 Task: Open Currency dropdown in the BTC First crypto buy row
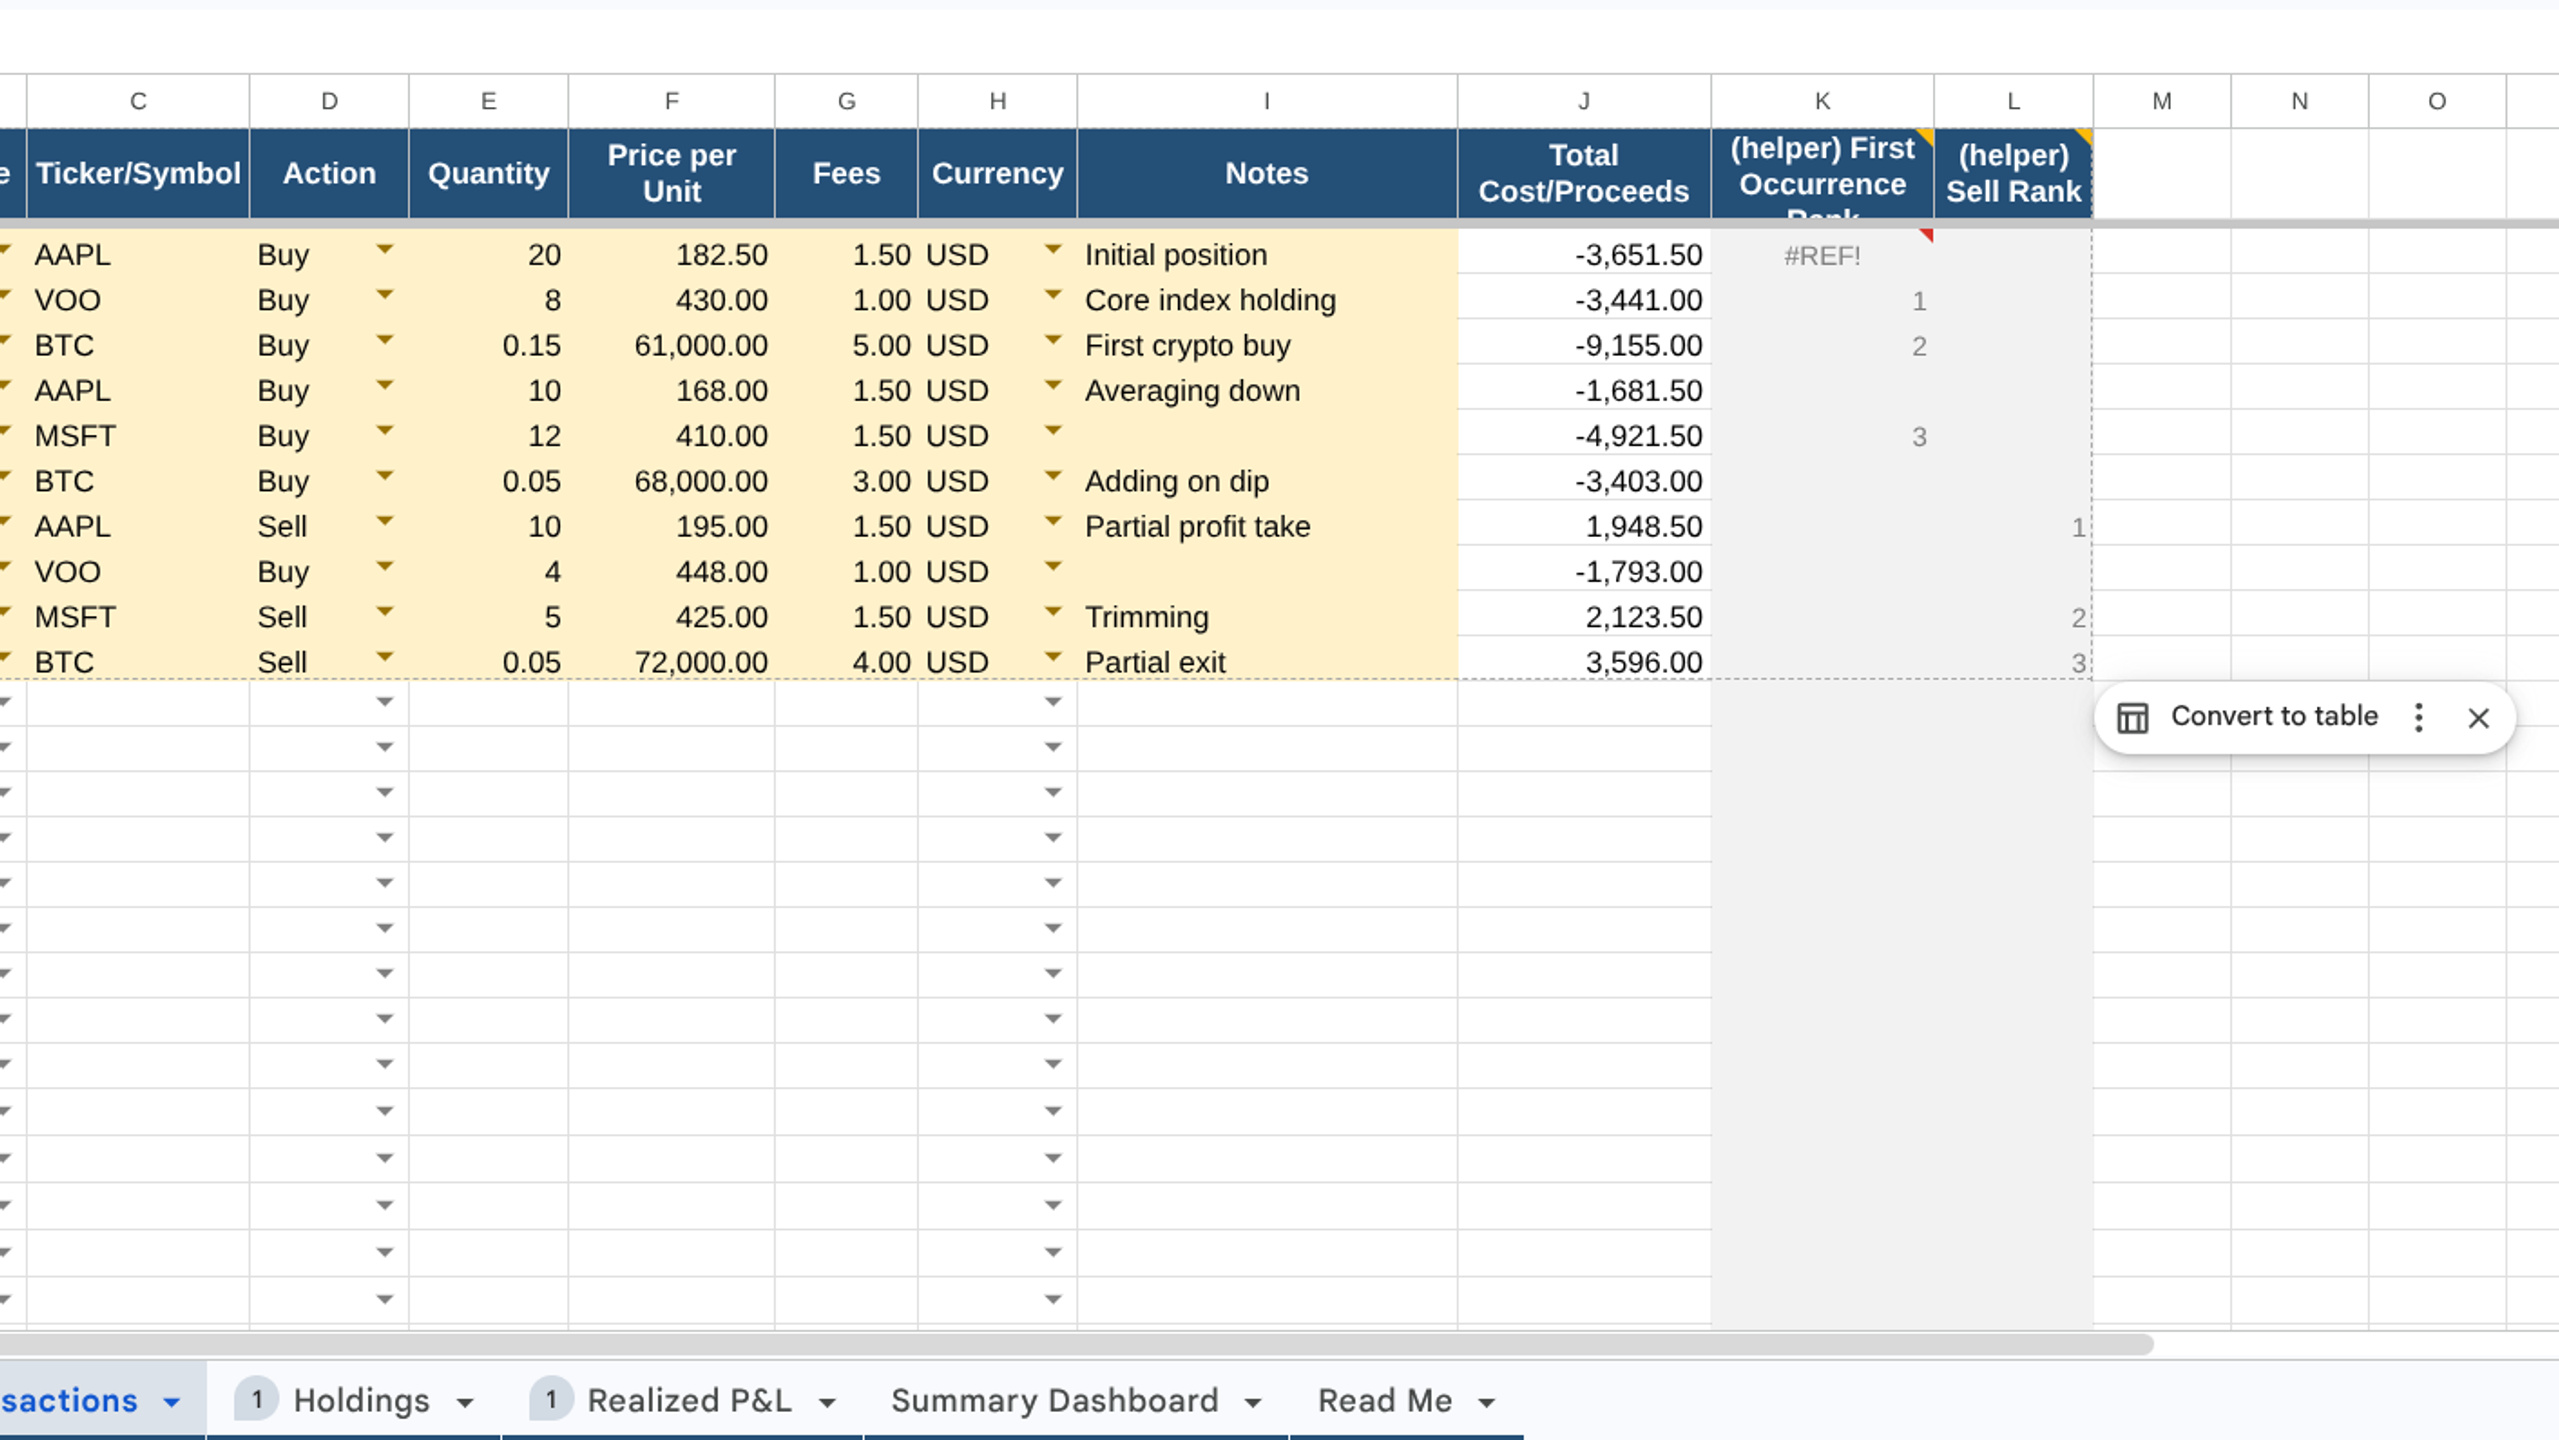[1052, 340]
